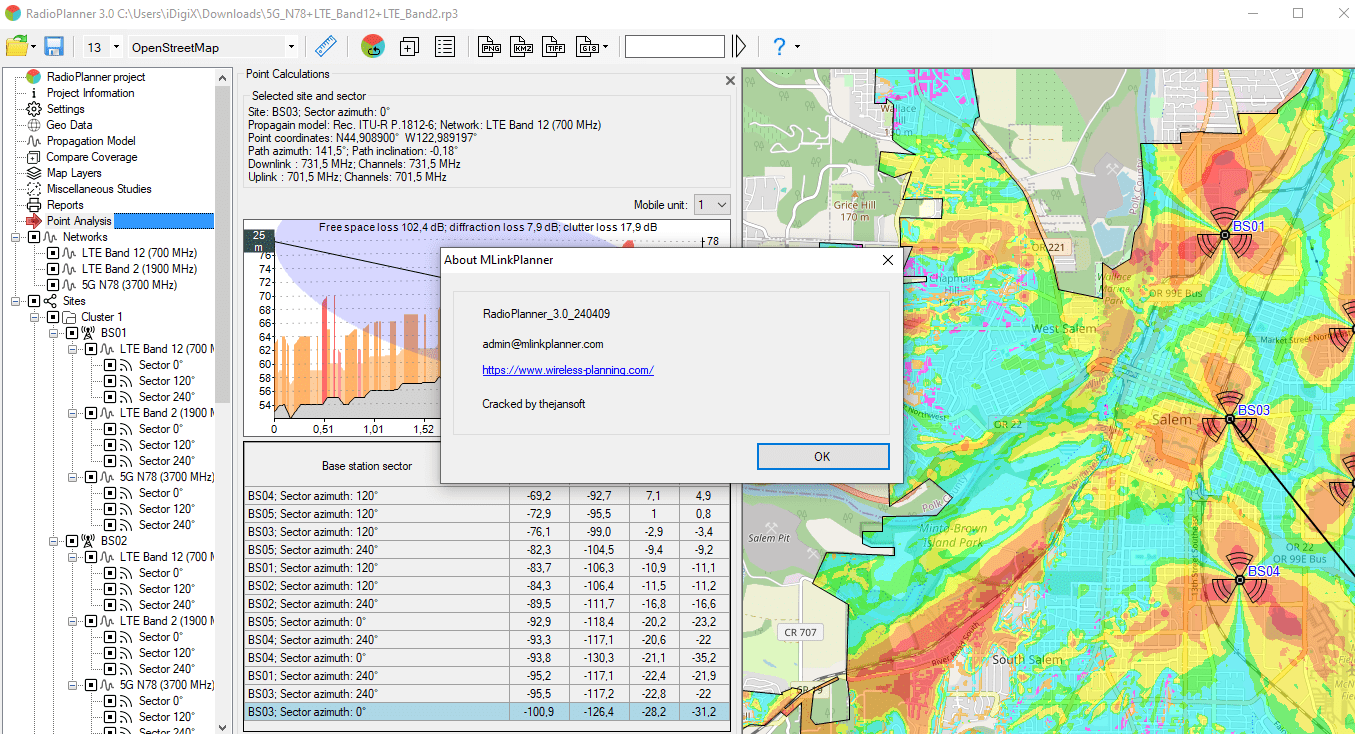
Task: Toggle the Sites checkbox
Action: (34, 301)
